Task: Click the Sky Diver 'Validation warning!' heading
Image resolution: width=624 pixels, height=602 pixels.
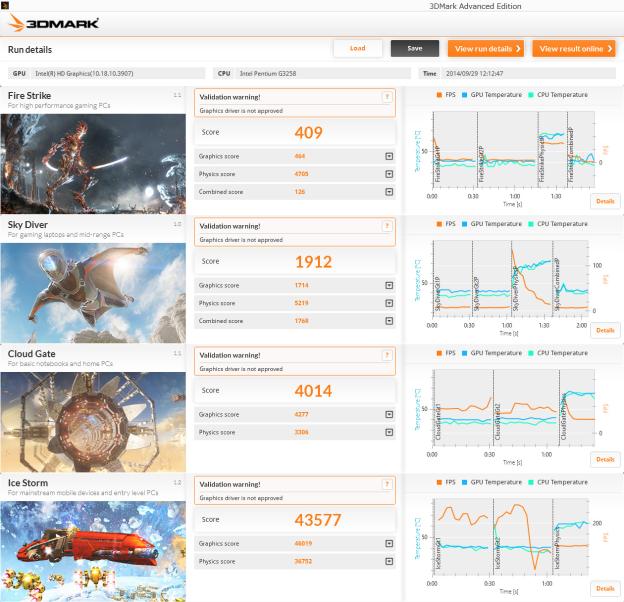Action: pyautogui.click(x=230, y=226)
